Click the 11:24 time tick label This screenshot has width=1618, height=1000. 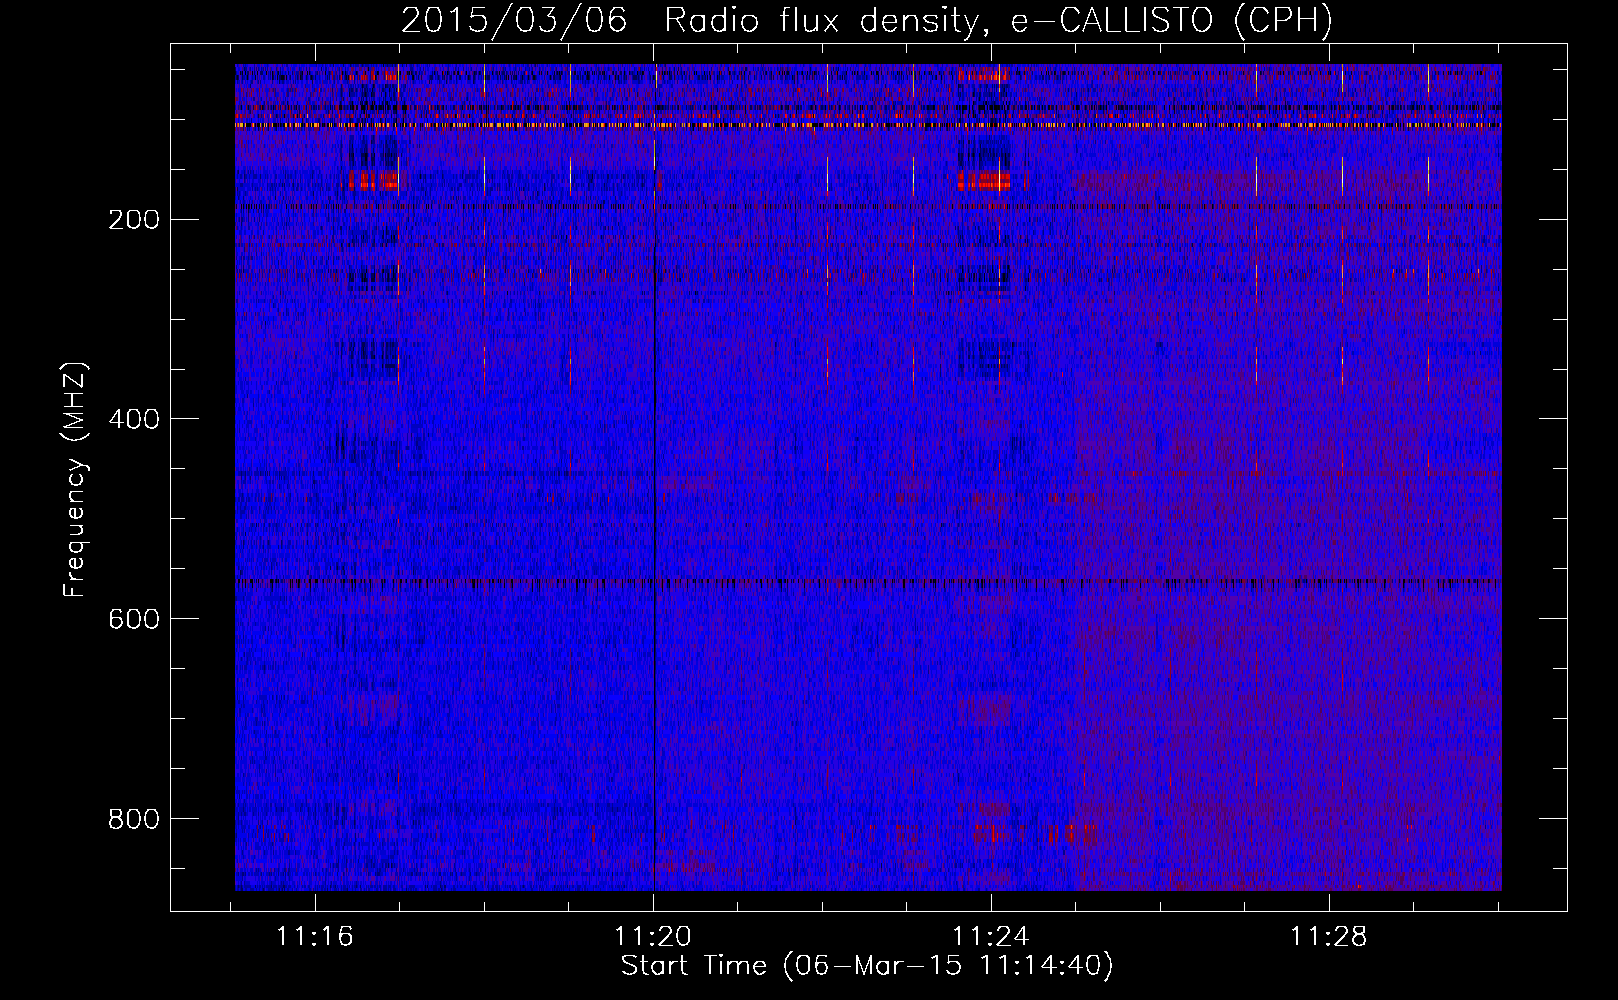pyautogui.click(x=991, y=937)
